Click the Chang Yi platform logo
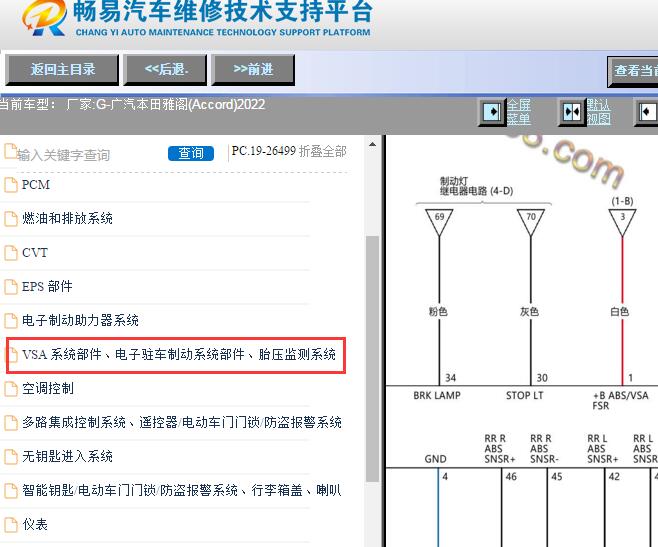This screenshot has width=658, height=547. [x=44, y=18]
